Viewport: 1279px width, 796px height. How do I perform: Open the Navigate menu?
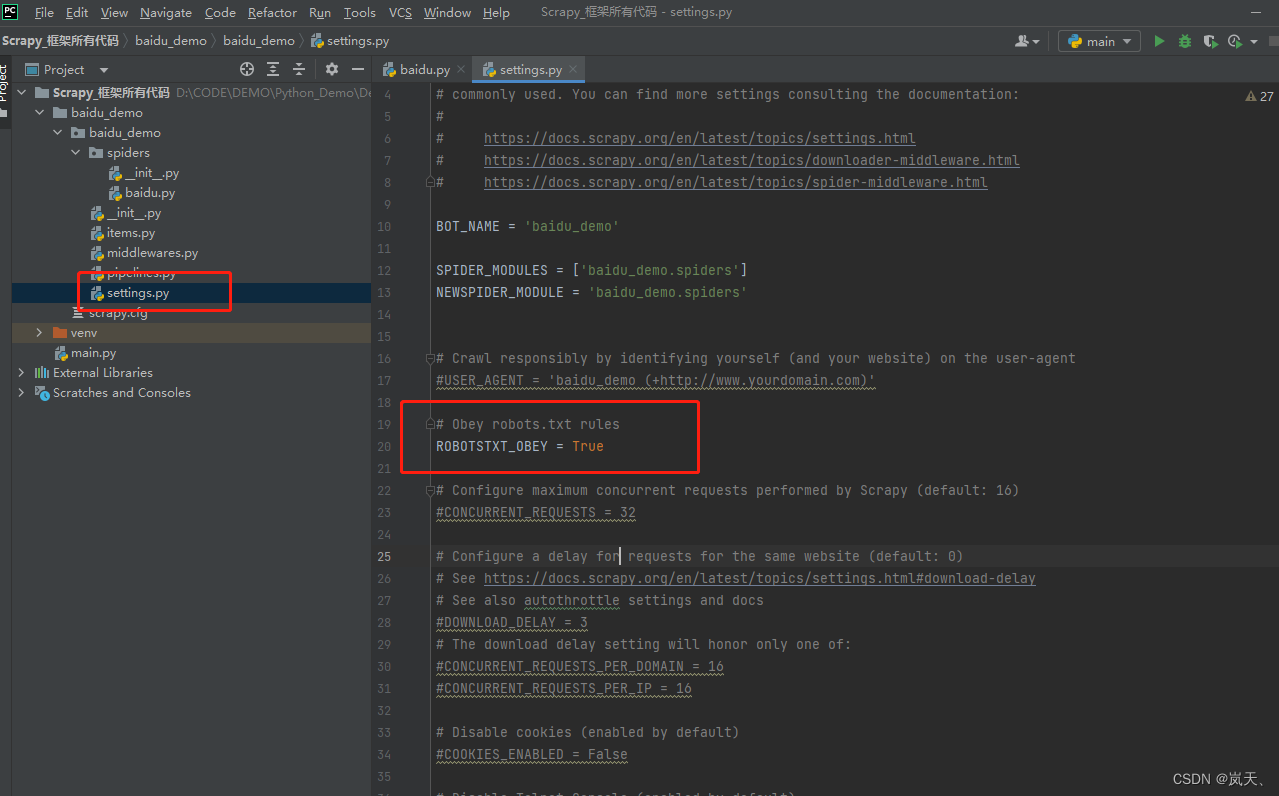[166, 13]
